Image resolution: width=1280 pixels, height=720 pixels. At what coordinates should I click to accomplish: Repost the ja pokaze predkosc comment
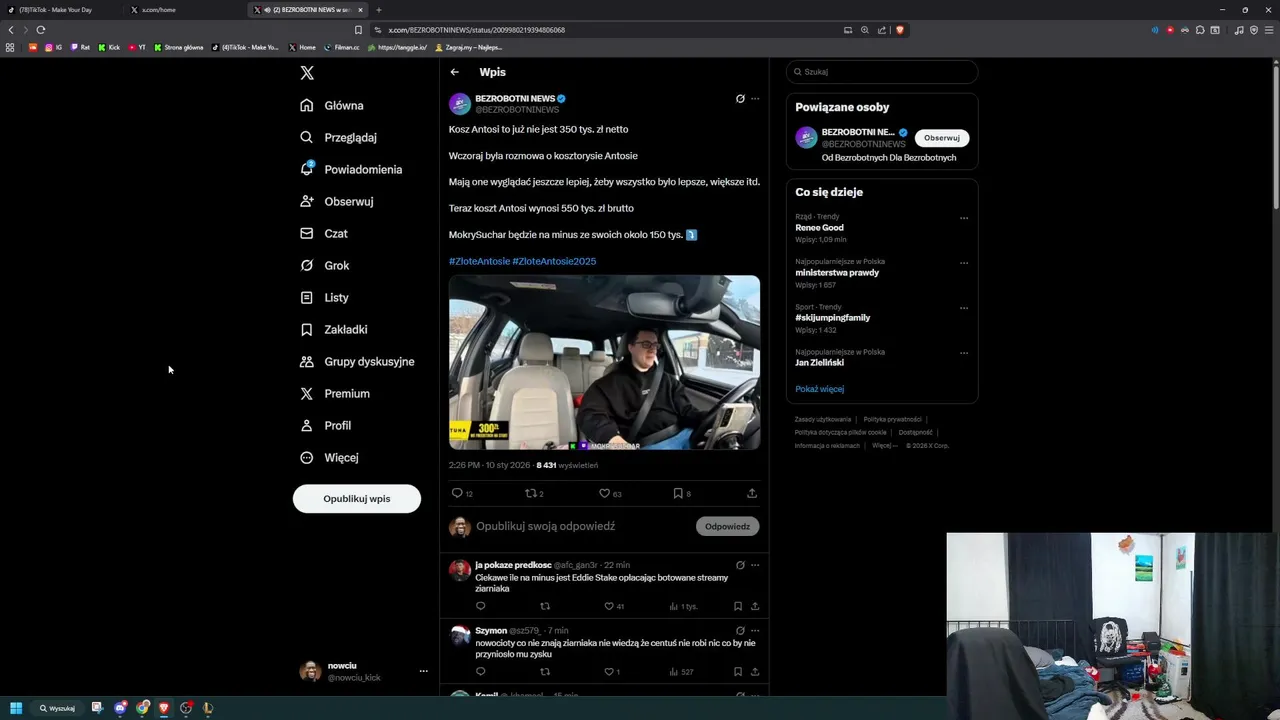pos(545,606)
